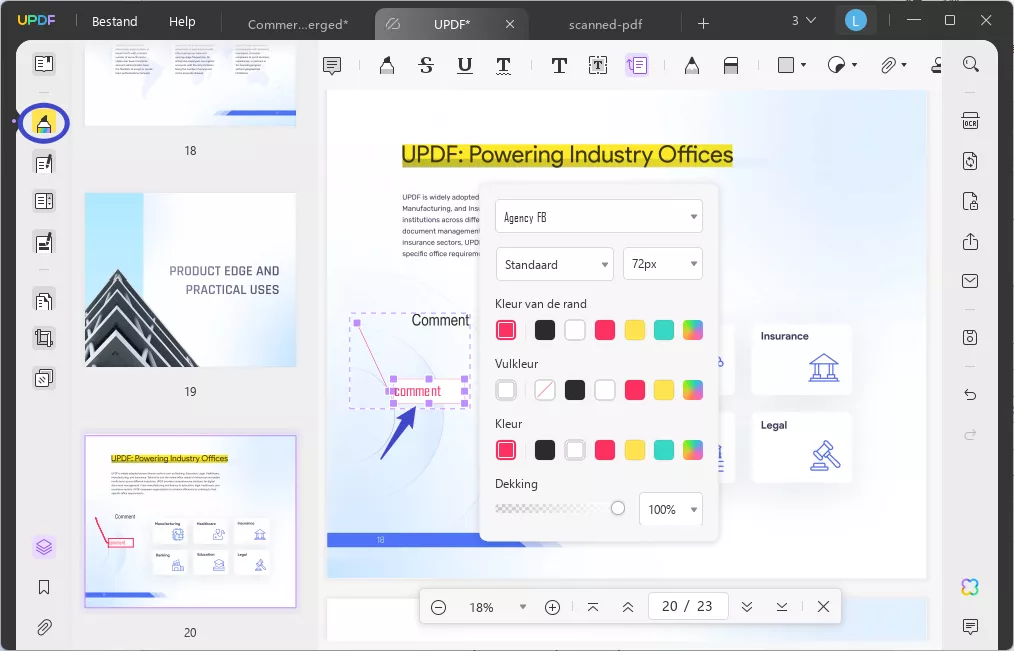The height and width of the screenshot is (651, 1014).
Task: Switch to the scanned-pdf tab
Action: point(605,25)
